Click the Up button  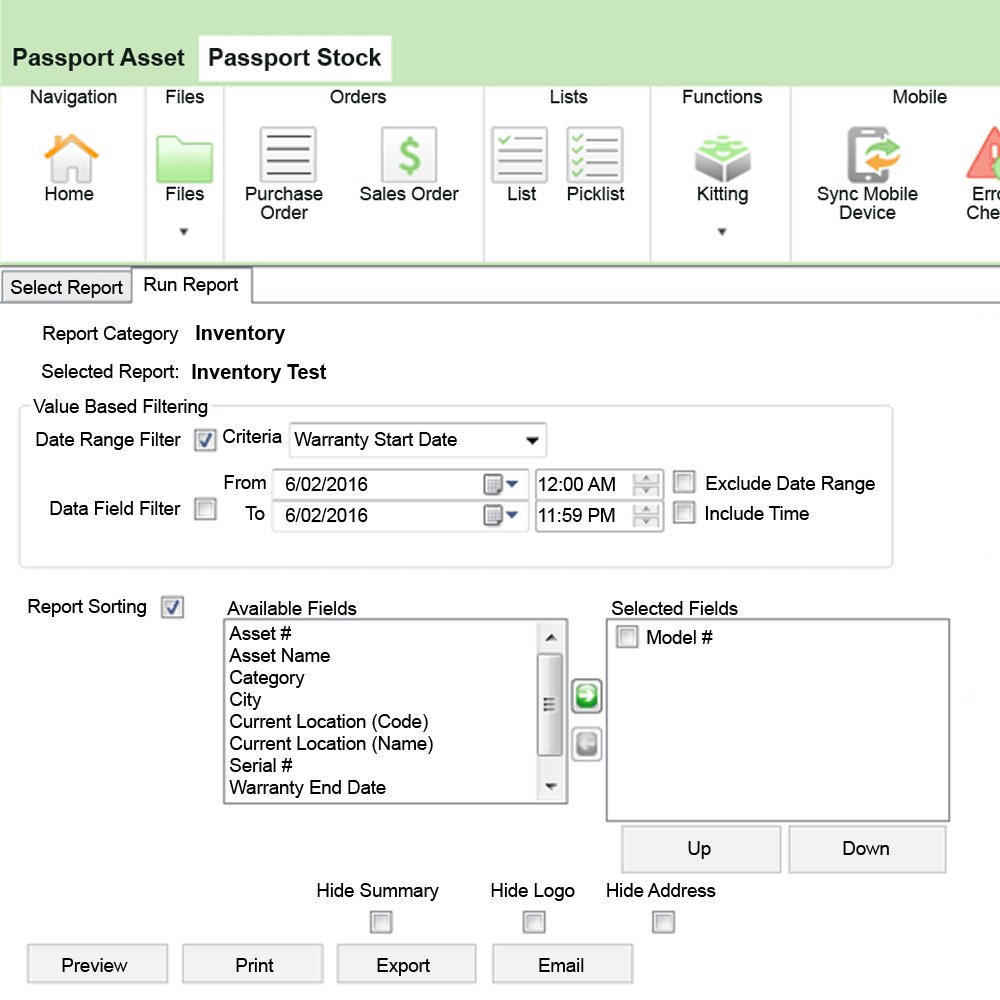701,849
